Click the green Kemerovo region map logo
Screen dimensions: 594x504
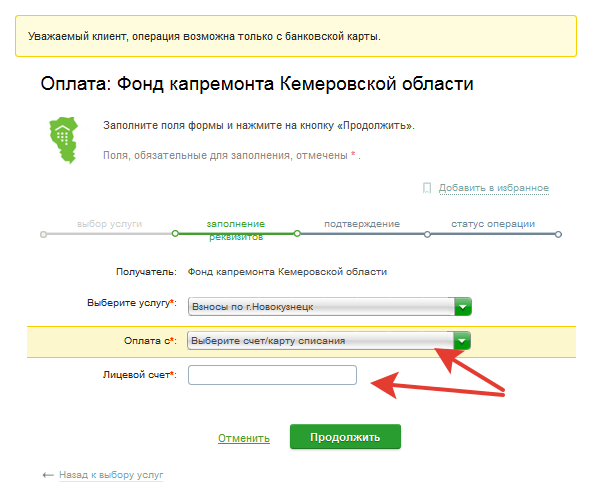pyautogui.click(x=64, y=140)
